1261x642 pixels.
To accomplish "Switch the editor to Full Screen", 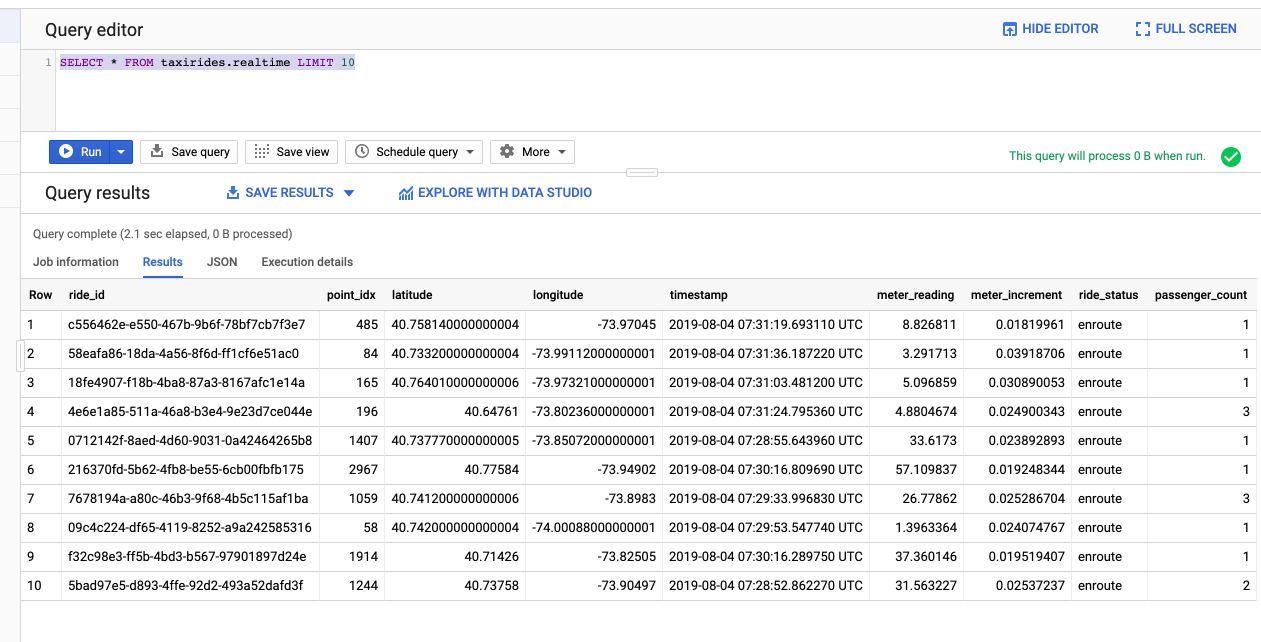I will [x=1186, y=29].
